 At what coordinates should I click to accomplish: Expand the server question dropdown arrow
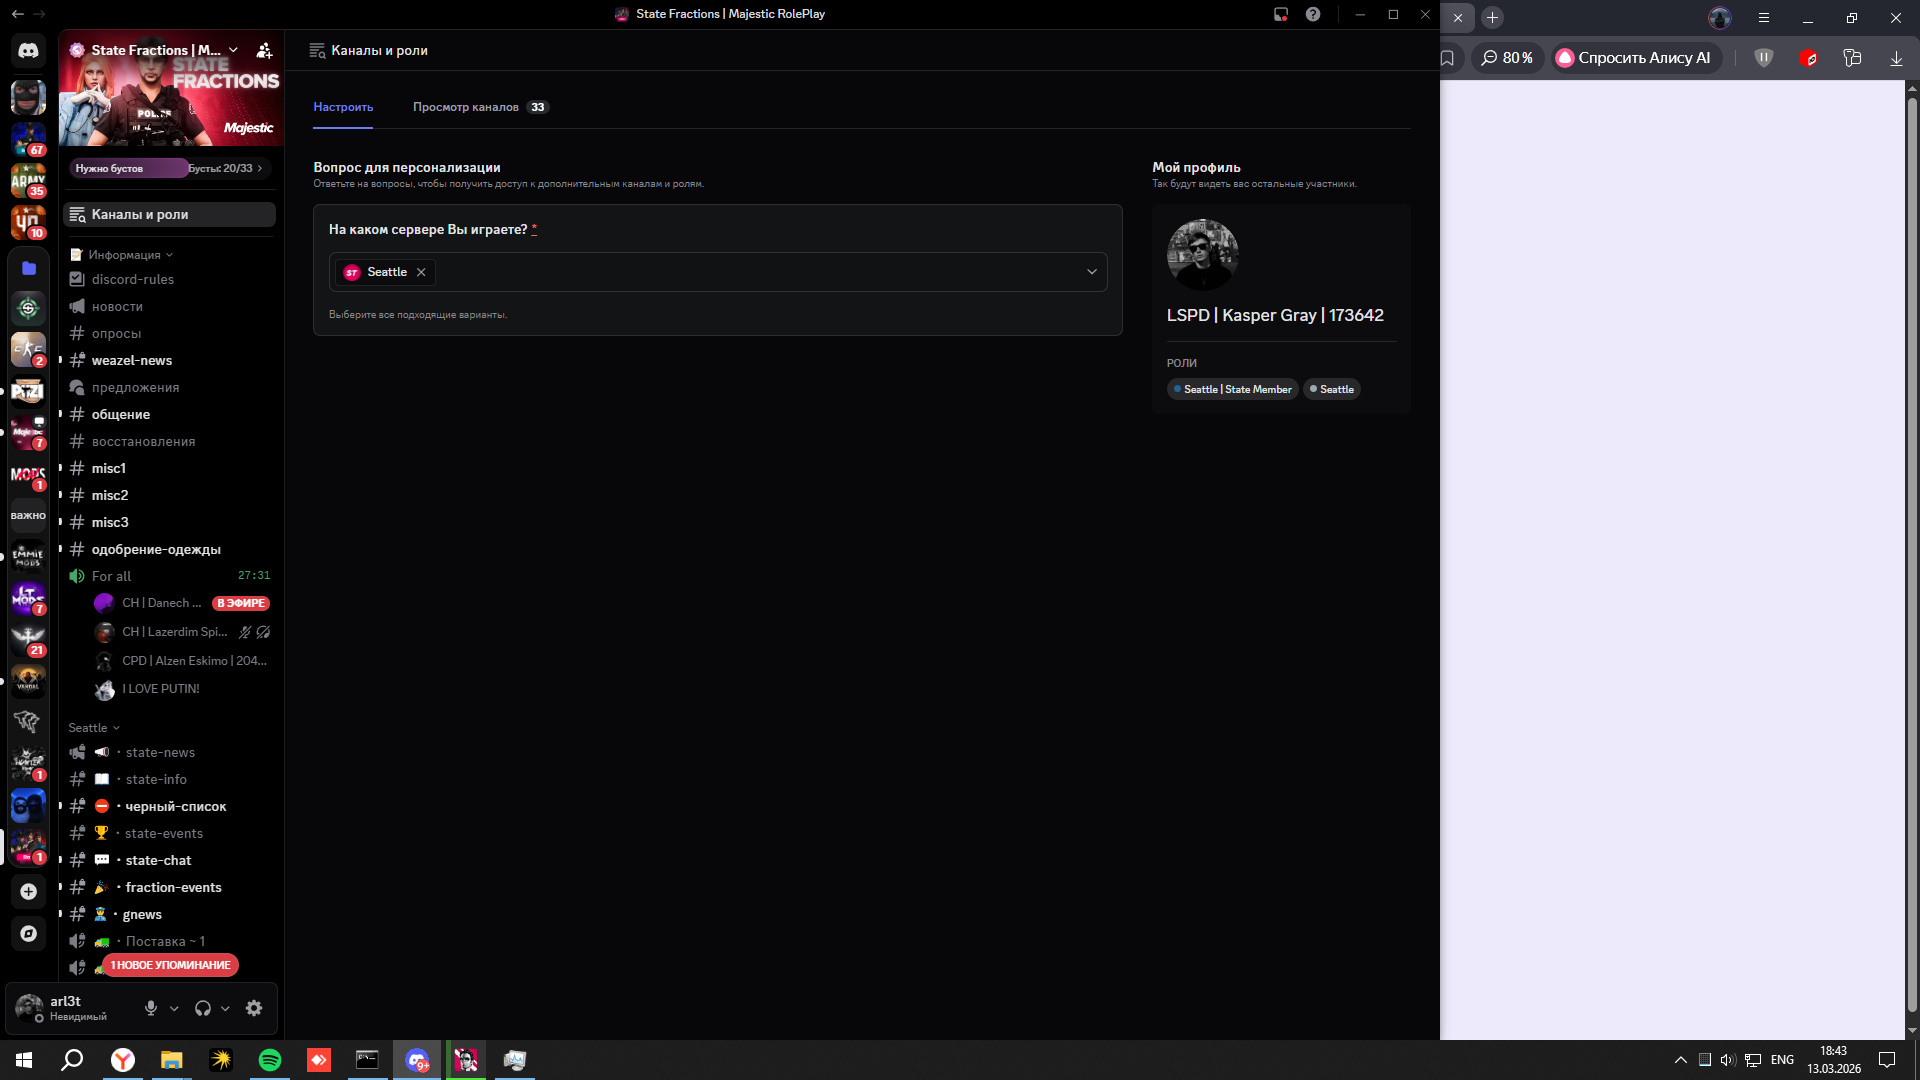[x=1091, y=272]
